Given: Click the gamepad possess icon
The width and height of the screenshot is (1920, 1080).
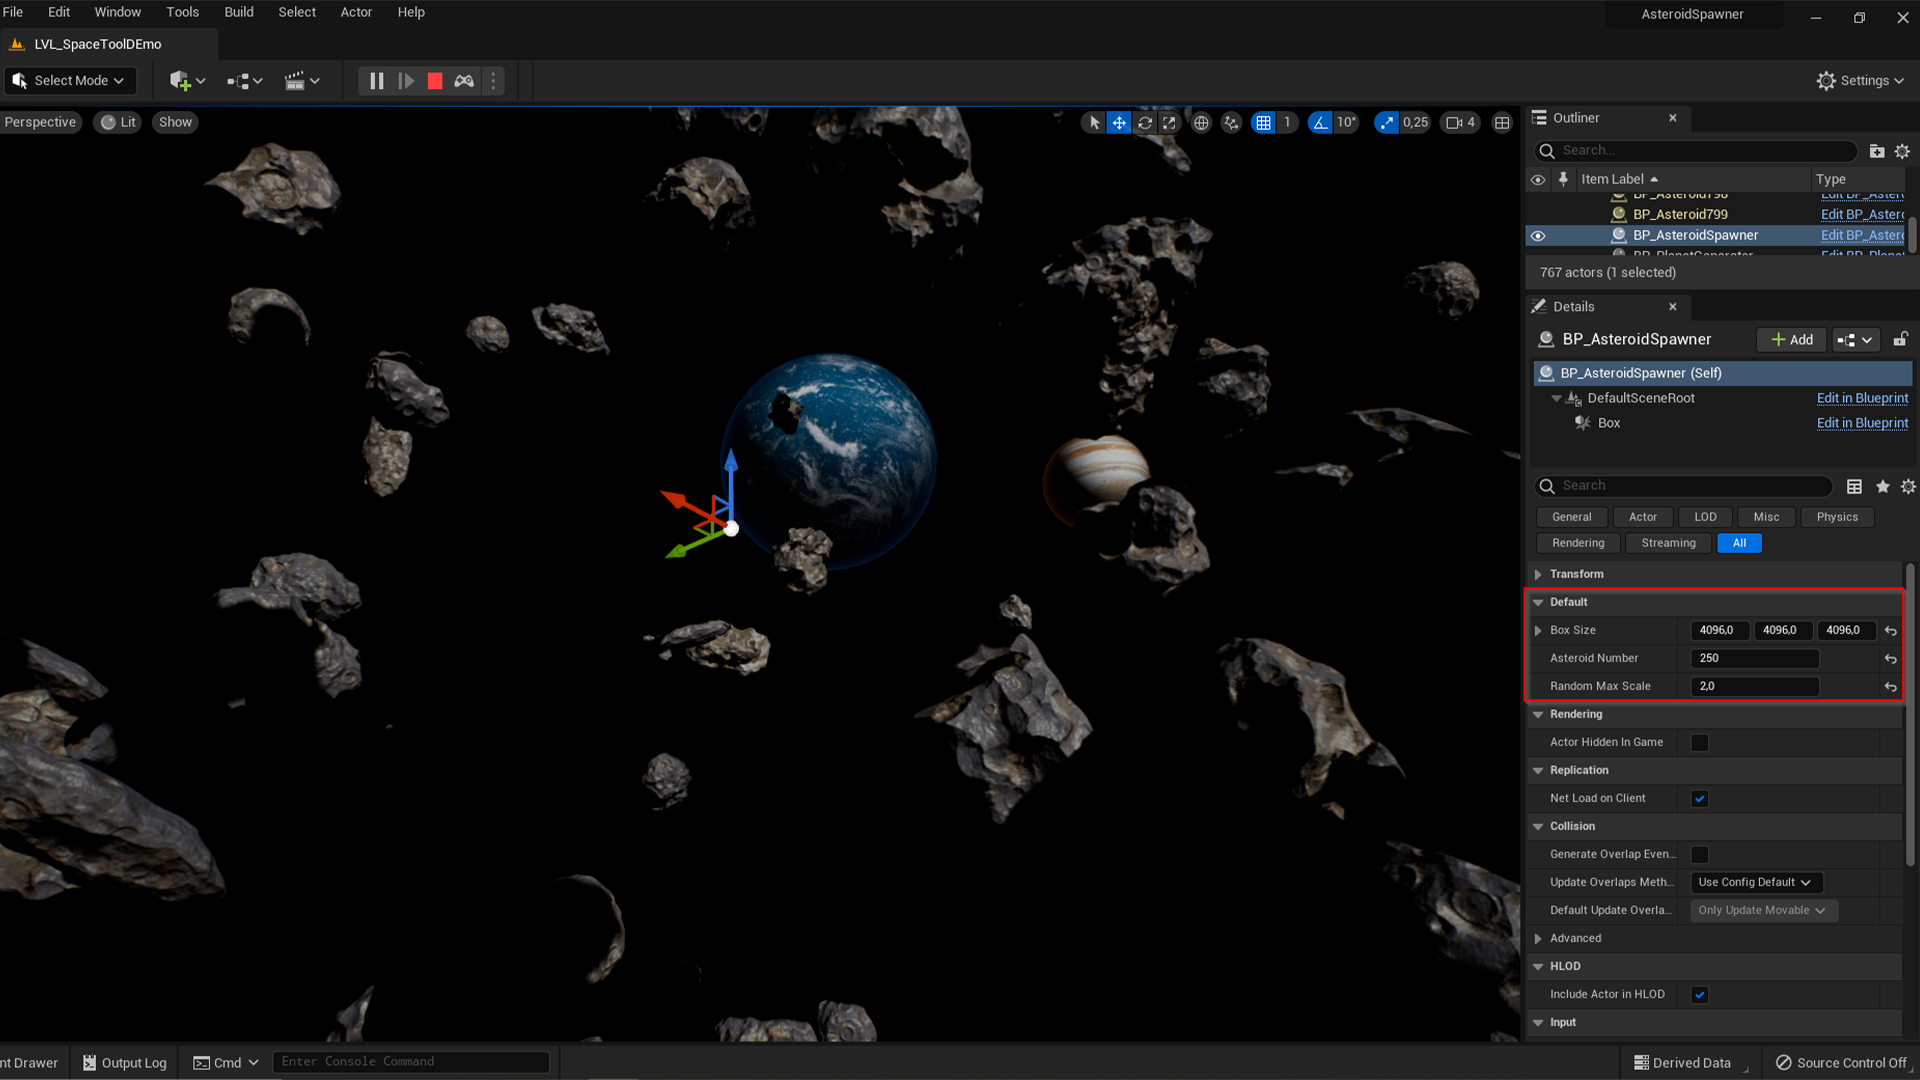Looking at the screenshot, I should (x=464, y=81).
